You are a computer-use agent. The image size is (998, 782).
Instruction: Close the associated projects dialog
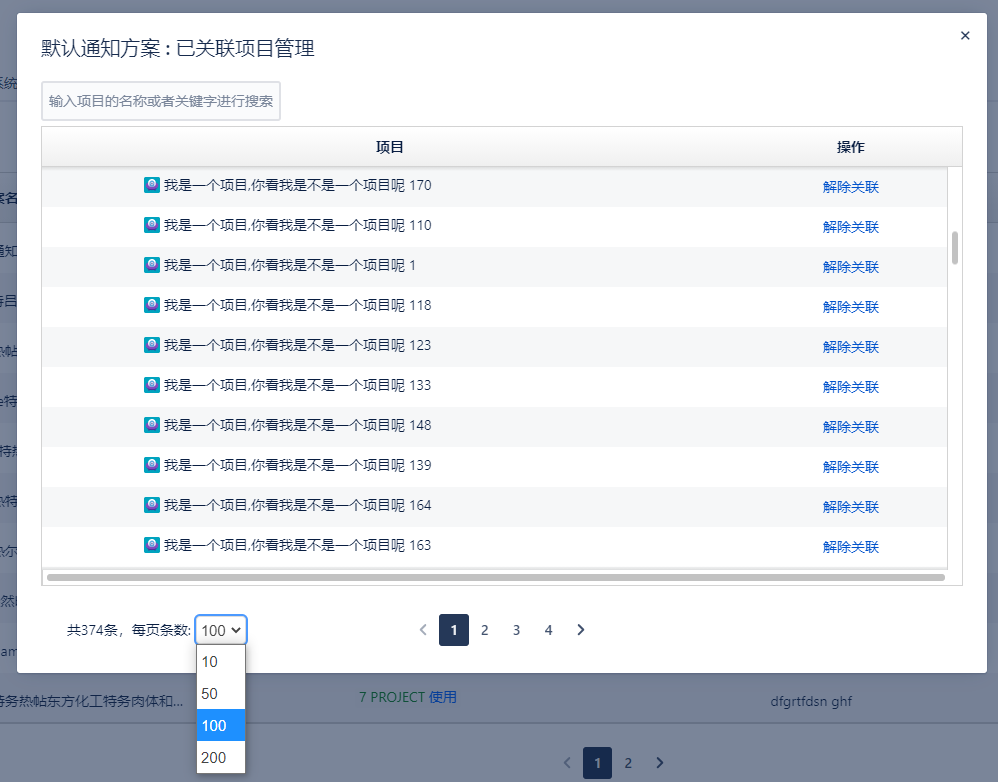pyautogui.click(x=965, y=35)
